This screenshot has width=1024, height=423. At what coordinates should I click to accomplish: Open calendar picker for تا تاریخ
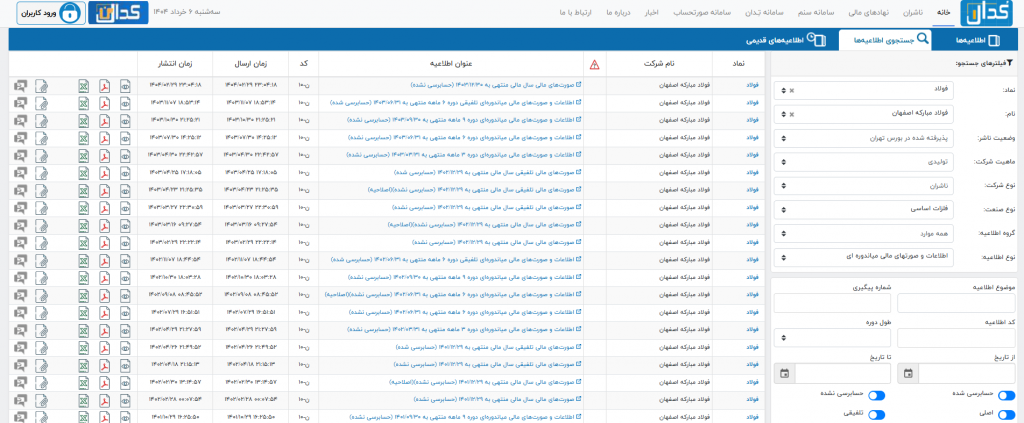coord(784,373)
